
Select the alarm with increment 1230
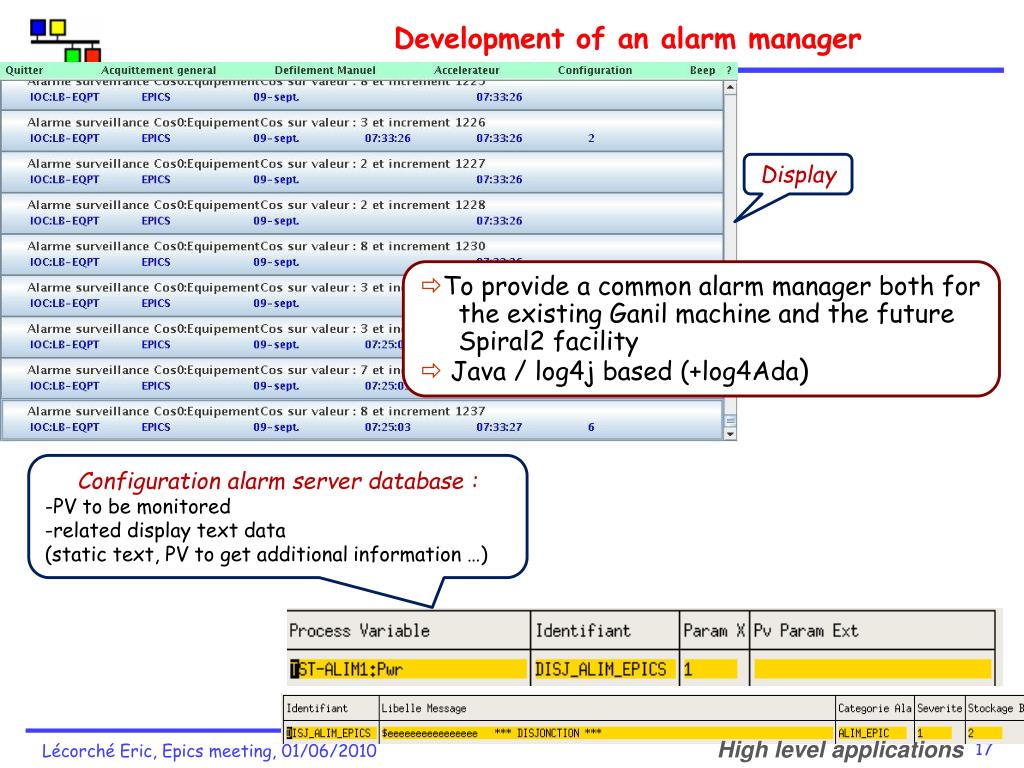tap(362, 254)
